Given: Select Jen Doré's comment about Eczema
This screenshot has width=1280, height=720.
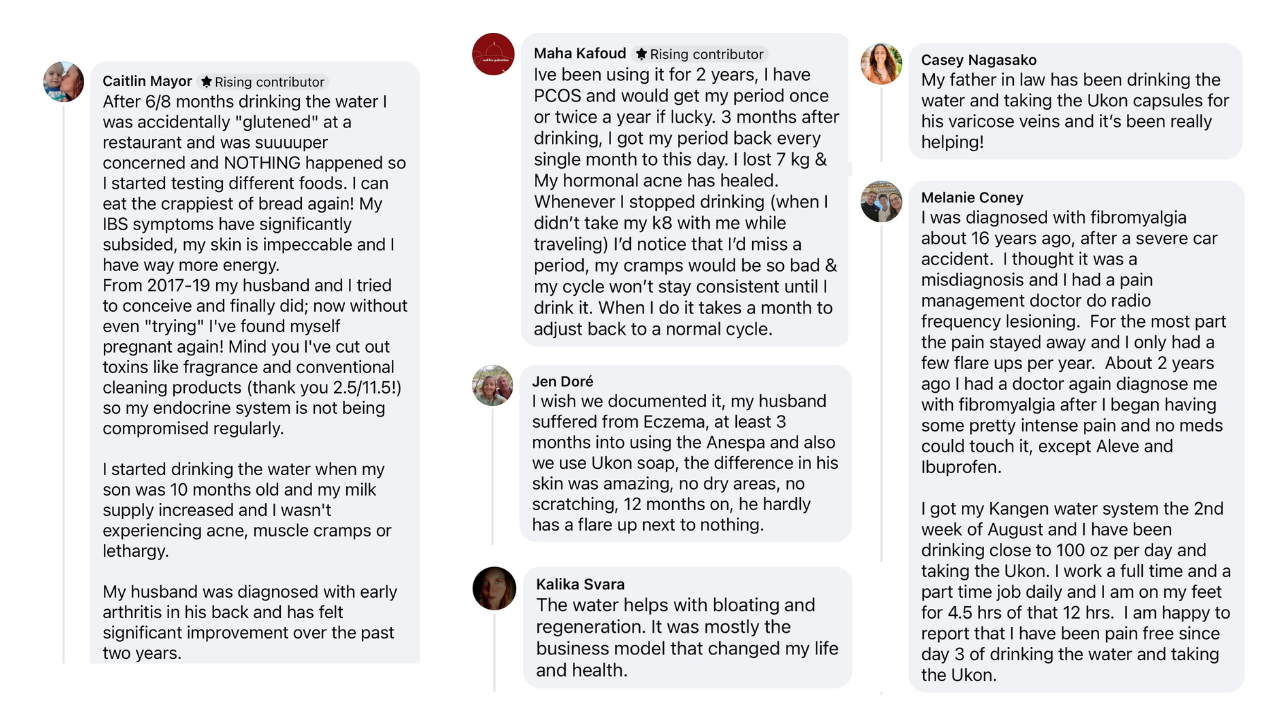Looking at the screenshot, I should (x=686, y=453).
